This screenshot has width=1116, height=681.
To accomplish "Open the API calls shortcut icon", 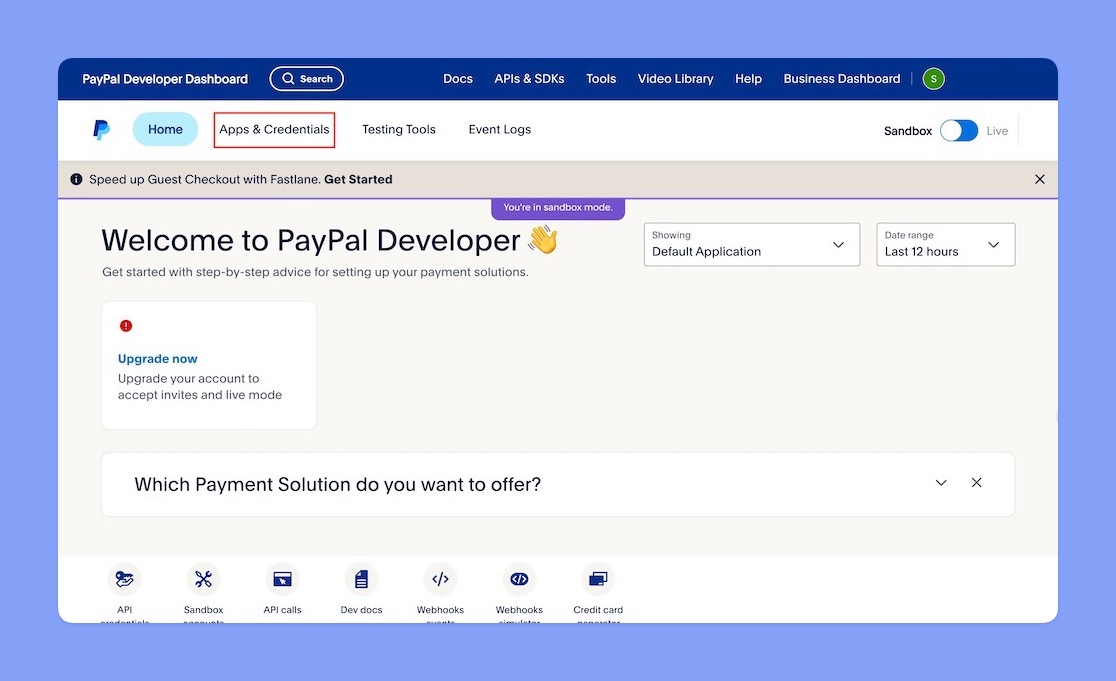I will pos(283,579).
